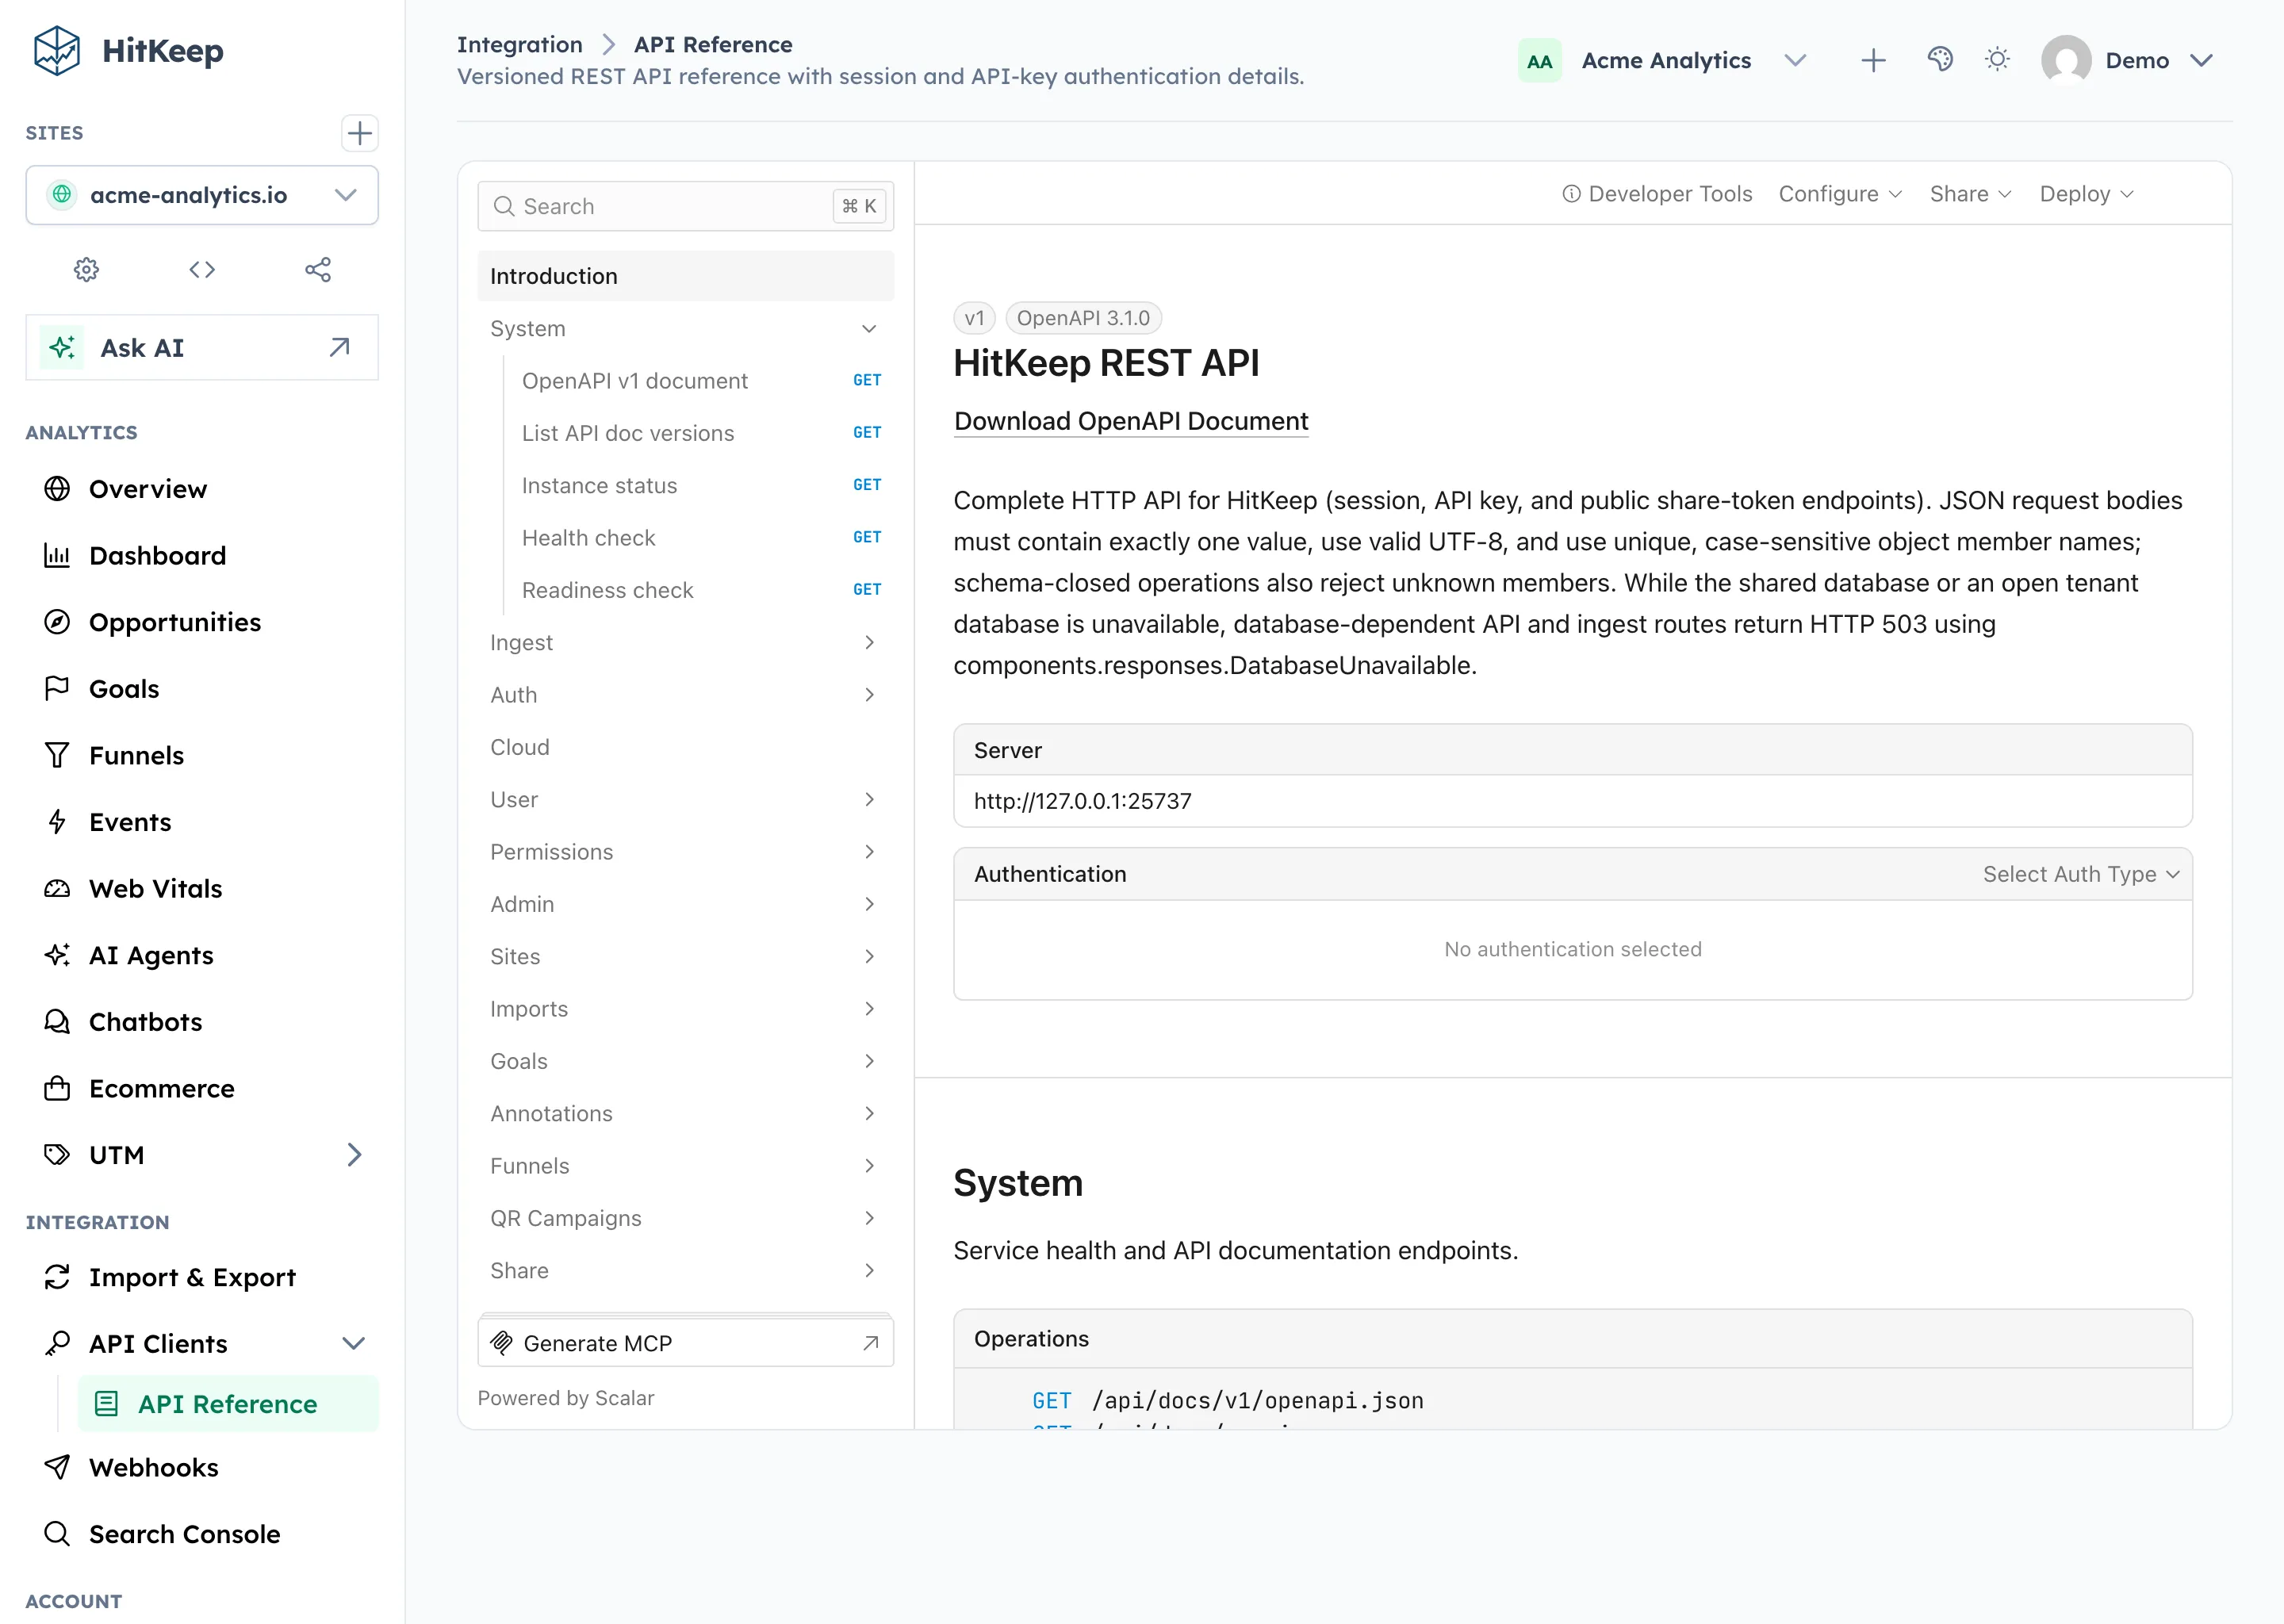Open Instance status endpoint
The height and width of the screenshot is (1624, 2284).
(700, 486)
